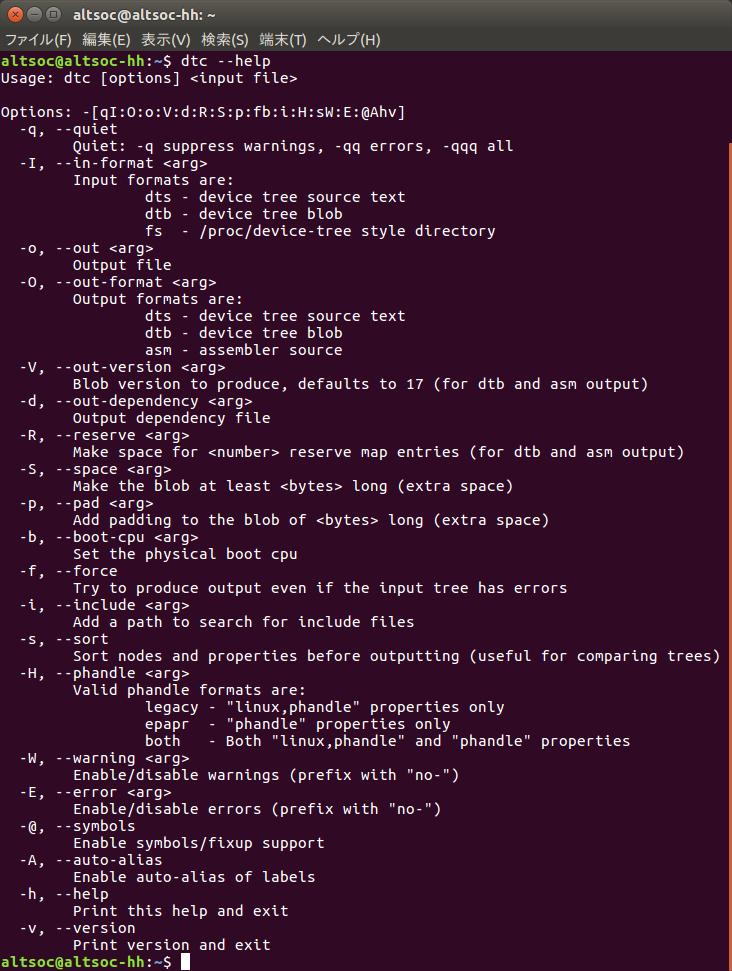Screen dimensions: 732x971
Task: Open the ファイル(F) menu
Action: pyautogui.click(x=38, y=40)
